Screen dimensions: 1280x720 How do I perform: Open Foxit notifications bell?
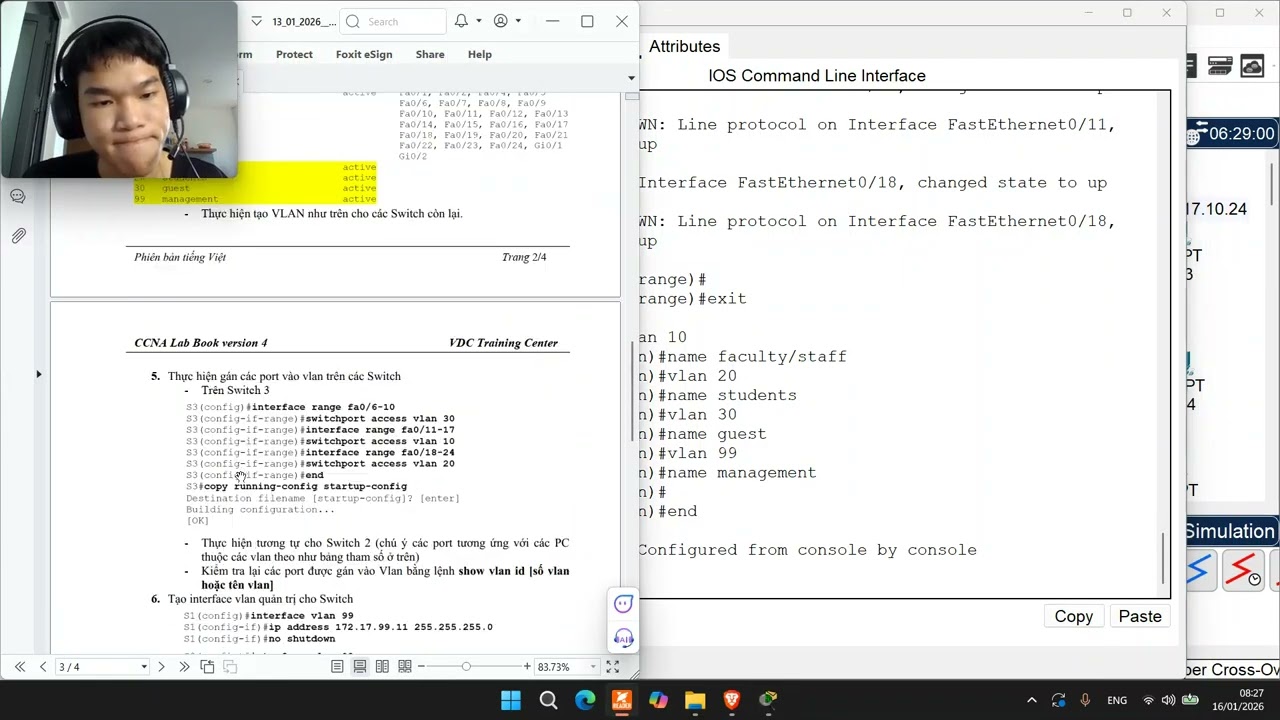coord(461,21)
